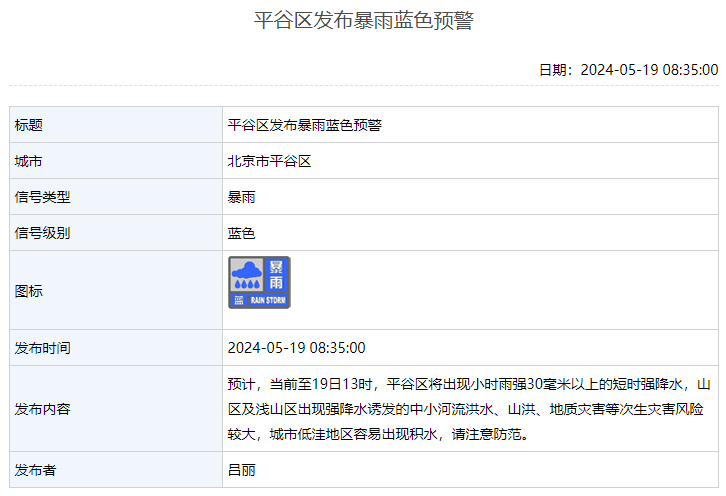The height and width of the screenshot is (496, 726).
Task: Click the 暴雨 value in signal type row
Action: tap(242, 197)
